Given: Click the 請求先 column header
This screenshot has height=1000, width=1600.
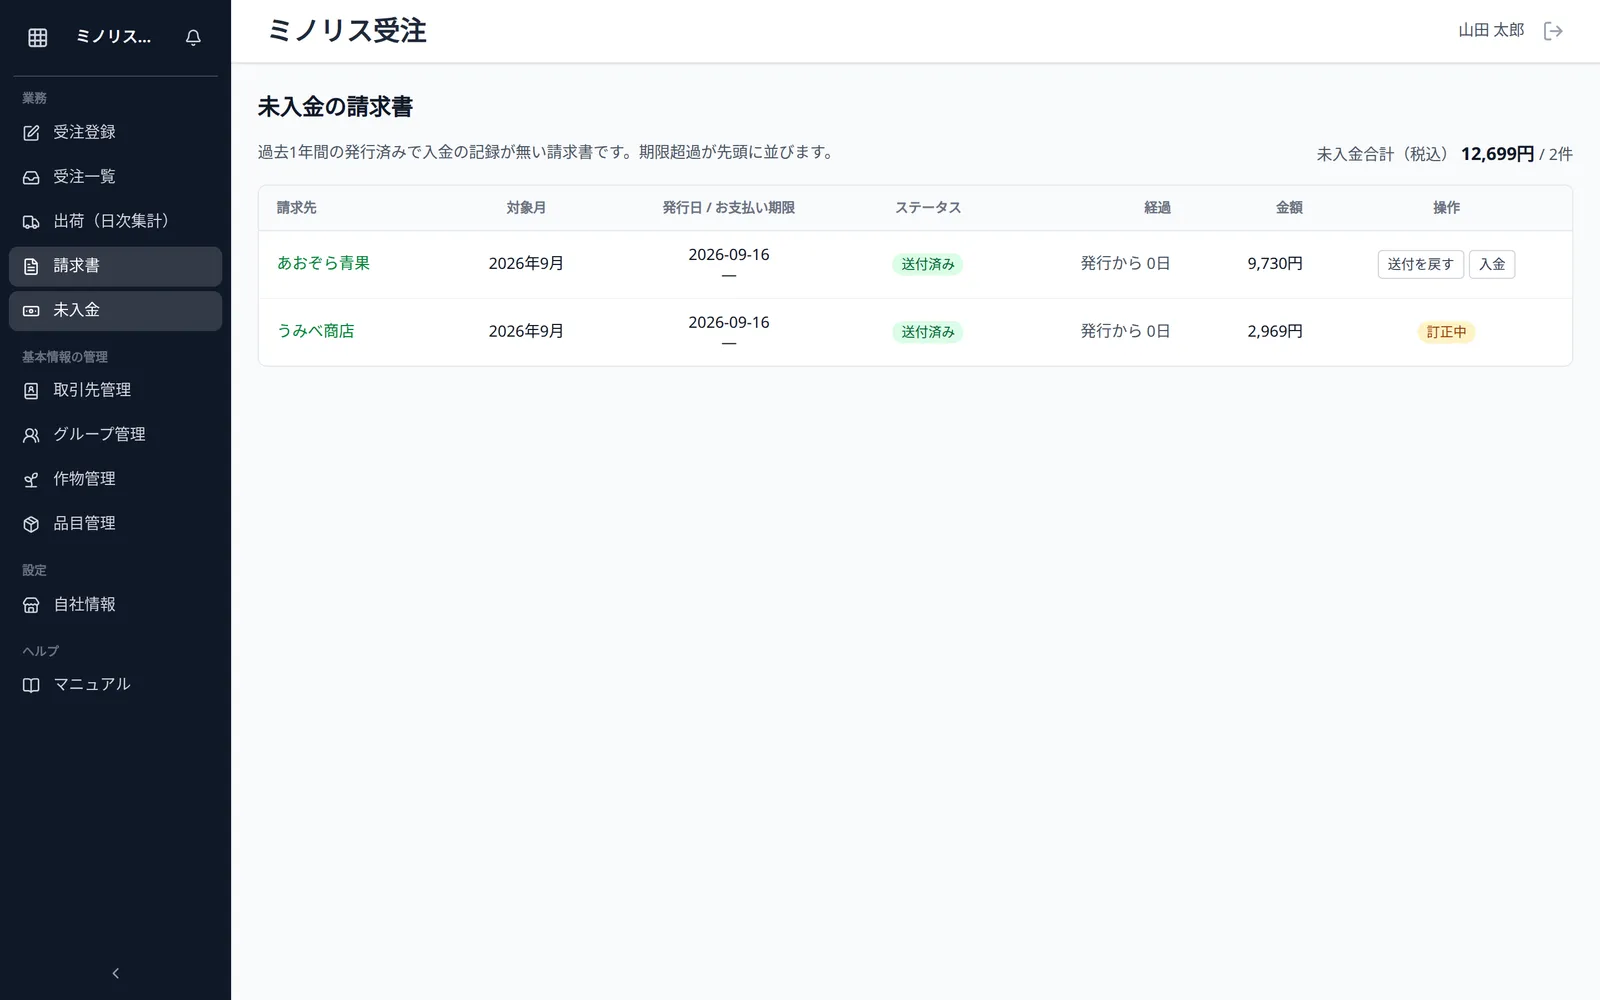Looking at the screenshot, I should click(297, 208).
